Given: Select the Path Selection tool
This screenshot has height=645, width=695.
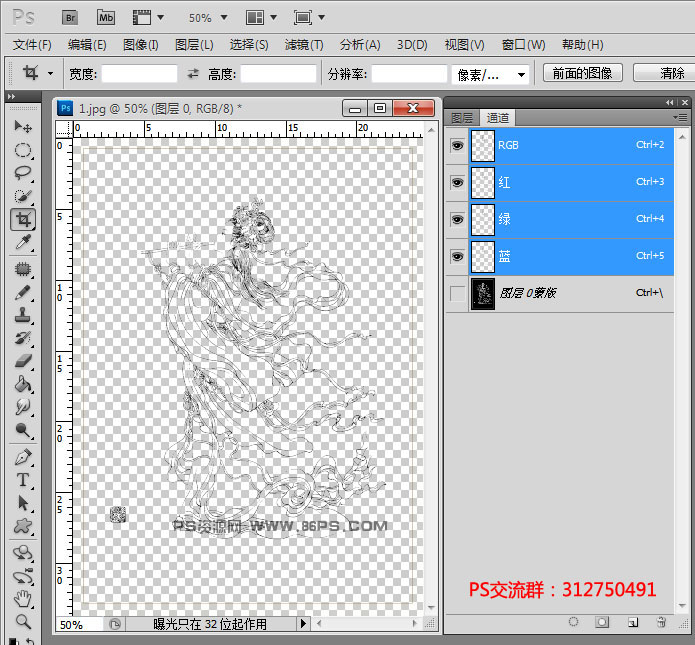Looking at the screenshot, I should [23, 503].
